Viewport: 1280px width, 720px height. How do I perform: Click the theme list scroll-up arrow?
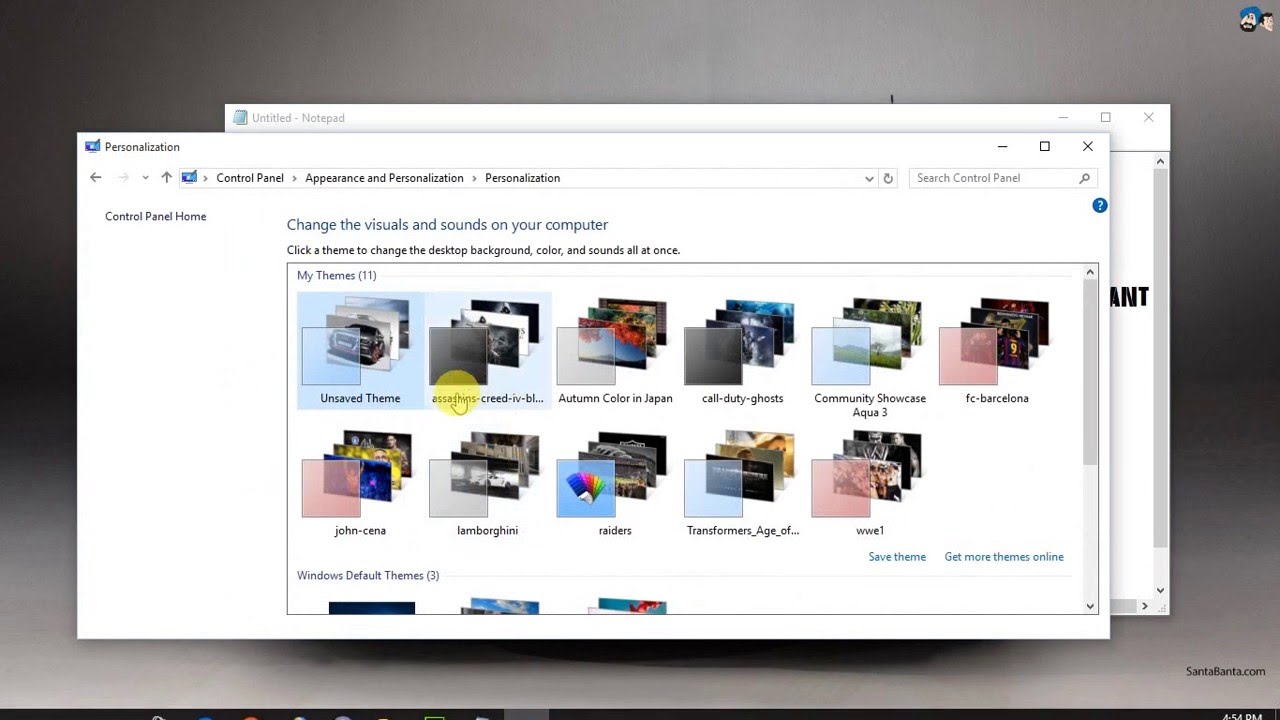tap(1090, 272)
